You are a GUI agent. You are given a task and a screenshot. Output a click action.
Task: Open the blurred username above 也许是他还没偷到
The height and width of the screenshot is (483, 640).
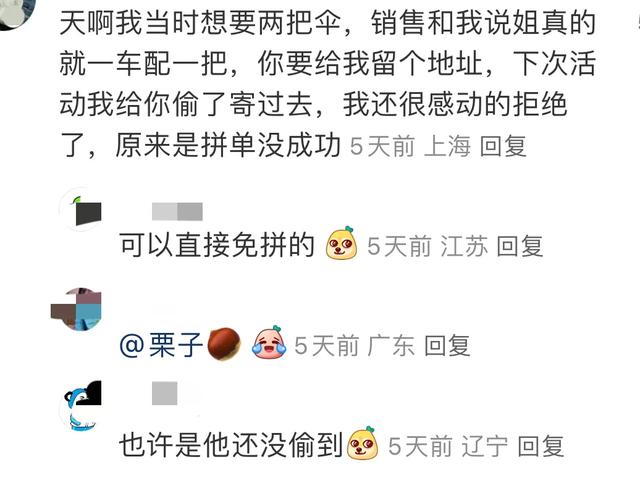(165, 393)
